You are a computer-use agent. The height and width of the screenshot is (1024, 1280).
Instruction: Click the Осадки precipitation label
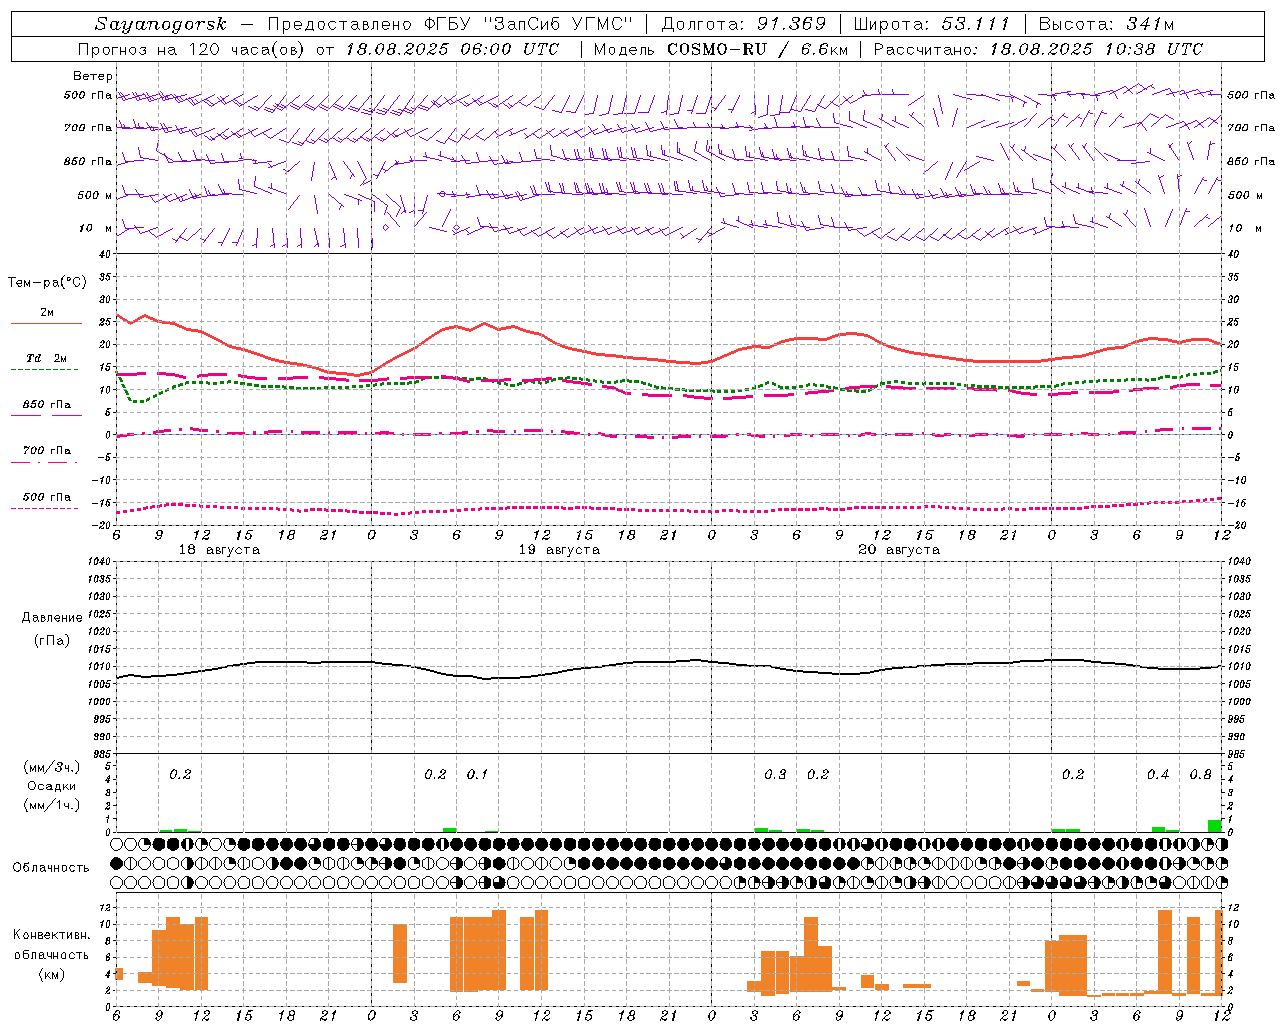point(52,786)
